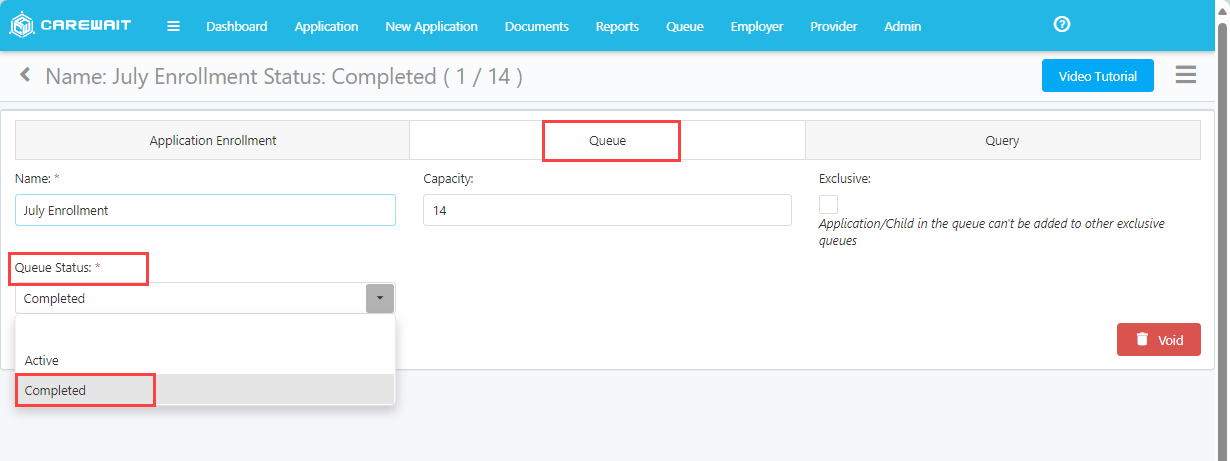Enable the Exclusive checkbox
The image size is (1230, 461).
click(x=828, y=204)
